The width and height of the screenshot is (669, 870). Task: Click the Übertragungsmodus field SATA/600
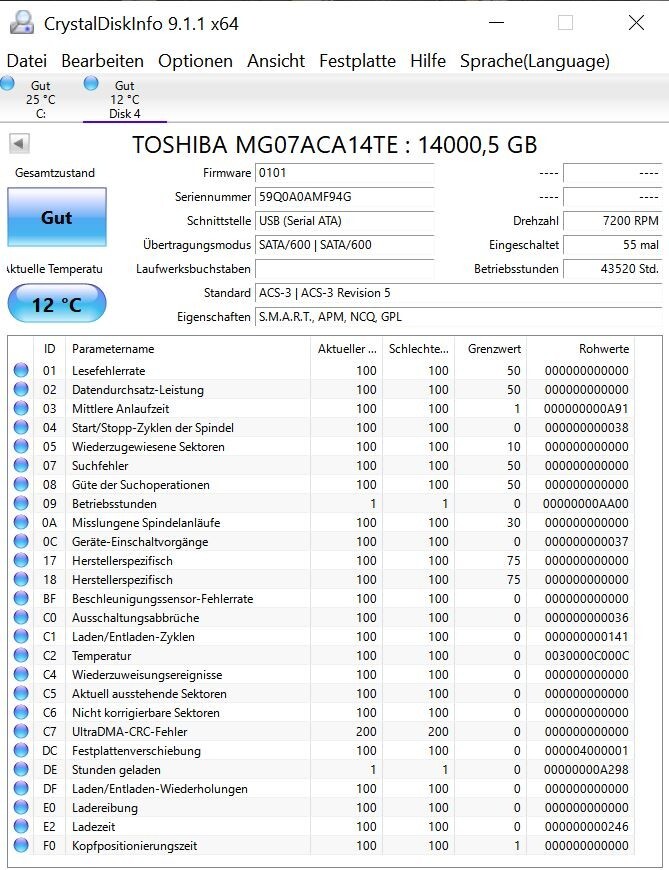coord(344,245)
